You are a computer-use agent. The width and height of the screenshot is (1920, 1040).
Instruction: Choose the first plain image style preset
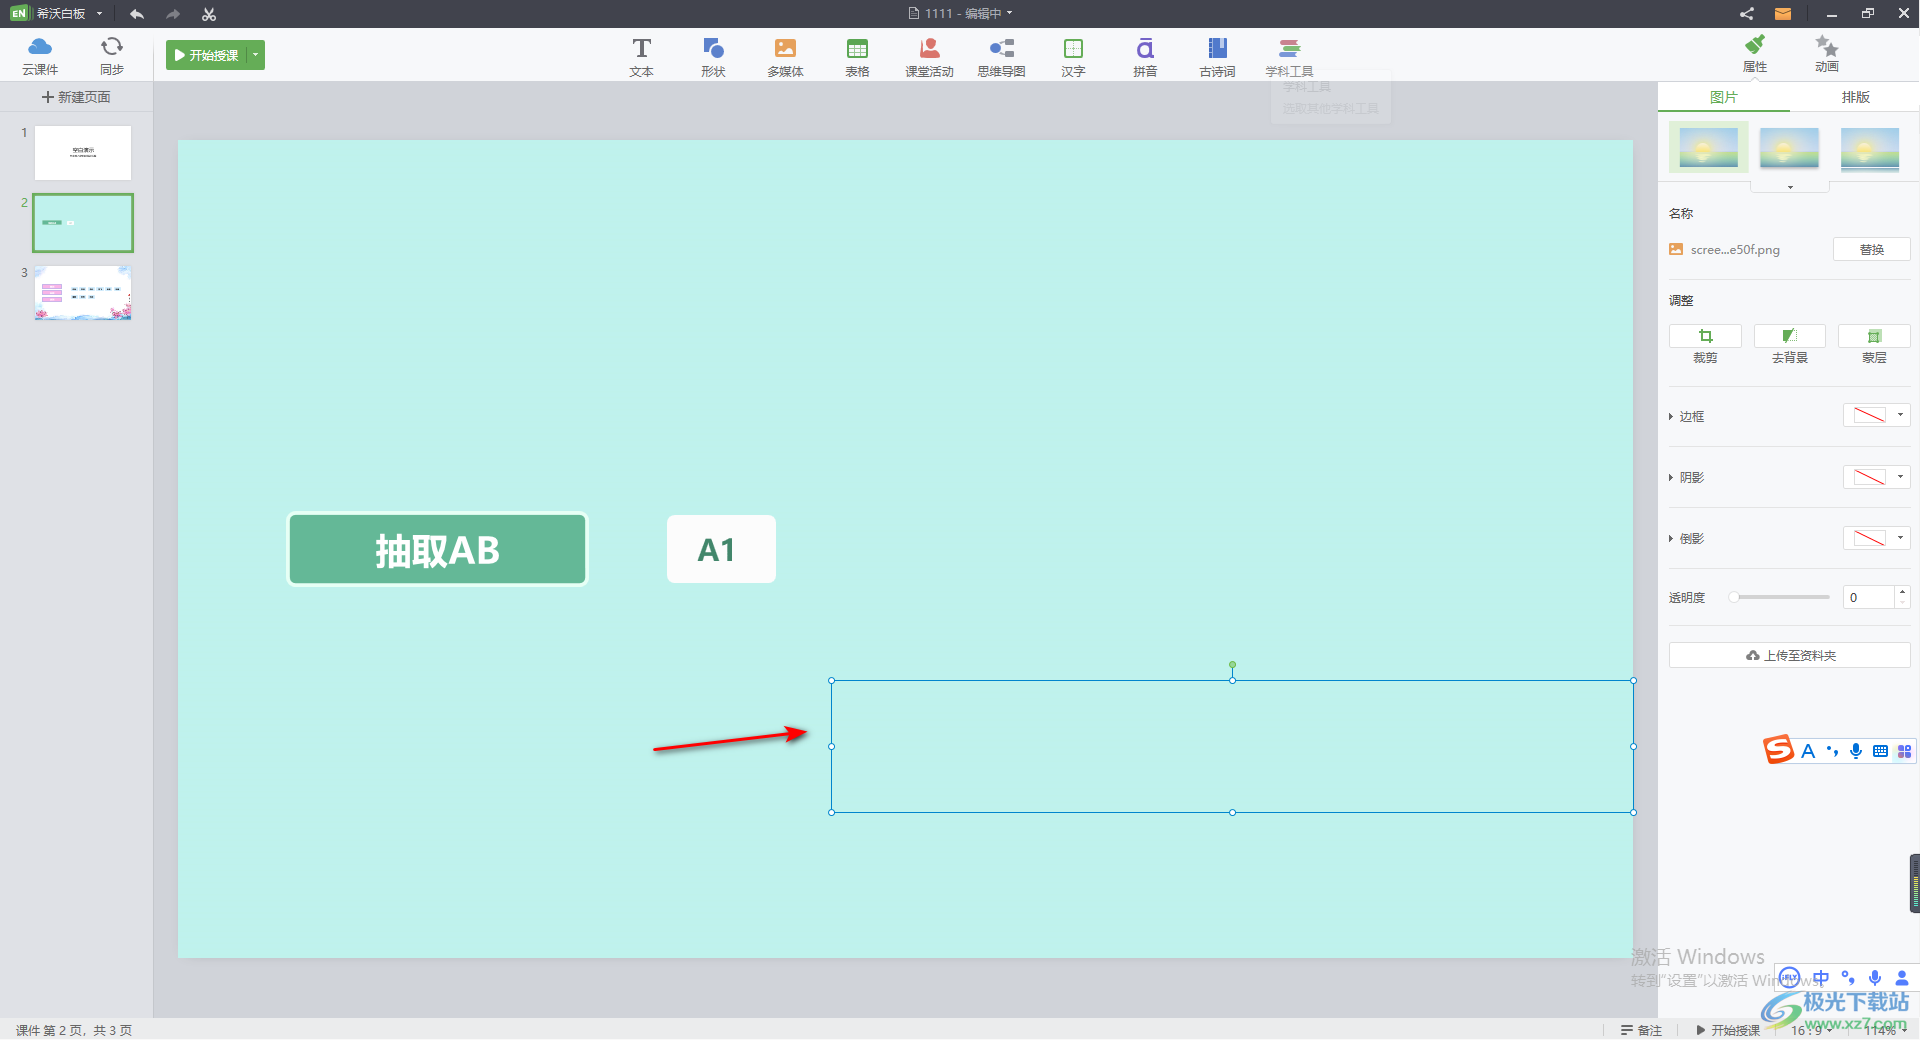[x=1709, y=148]
